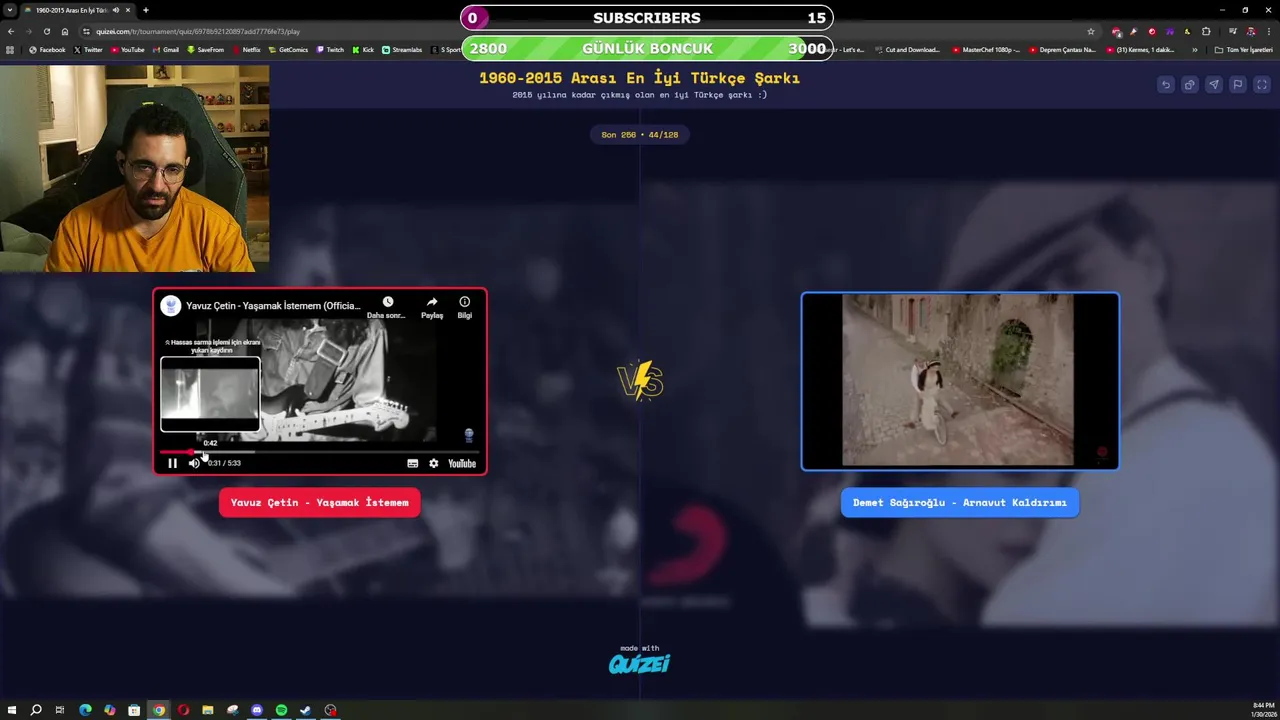
Task: Open the Chrome profile avatar
Action: pos(1250,31)
